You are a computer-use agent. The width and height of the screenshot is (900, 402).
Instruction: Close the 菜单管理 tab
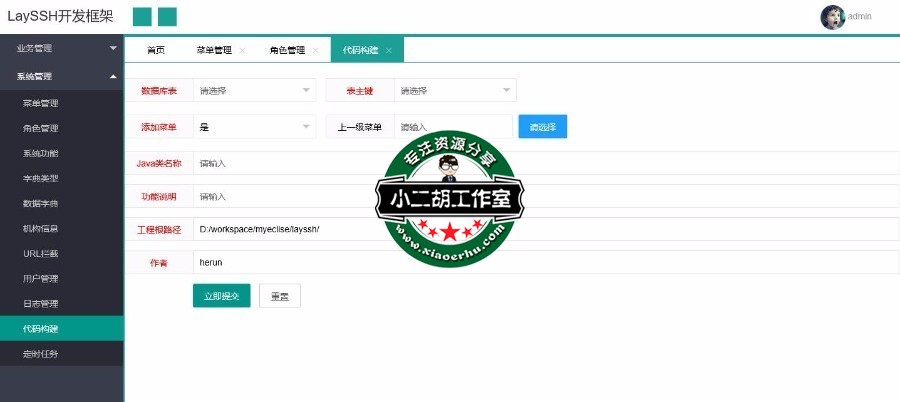click(x=242, y=50)
